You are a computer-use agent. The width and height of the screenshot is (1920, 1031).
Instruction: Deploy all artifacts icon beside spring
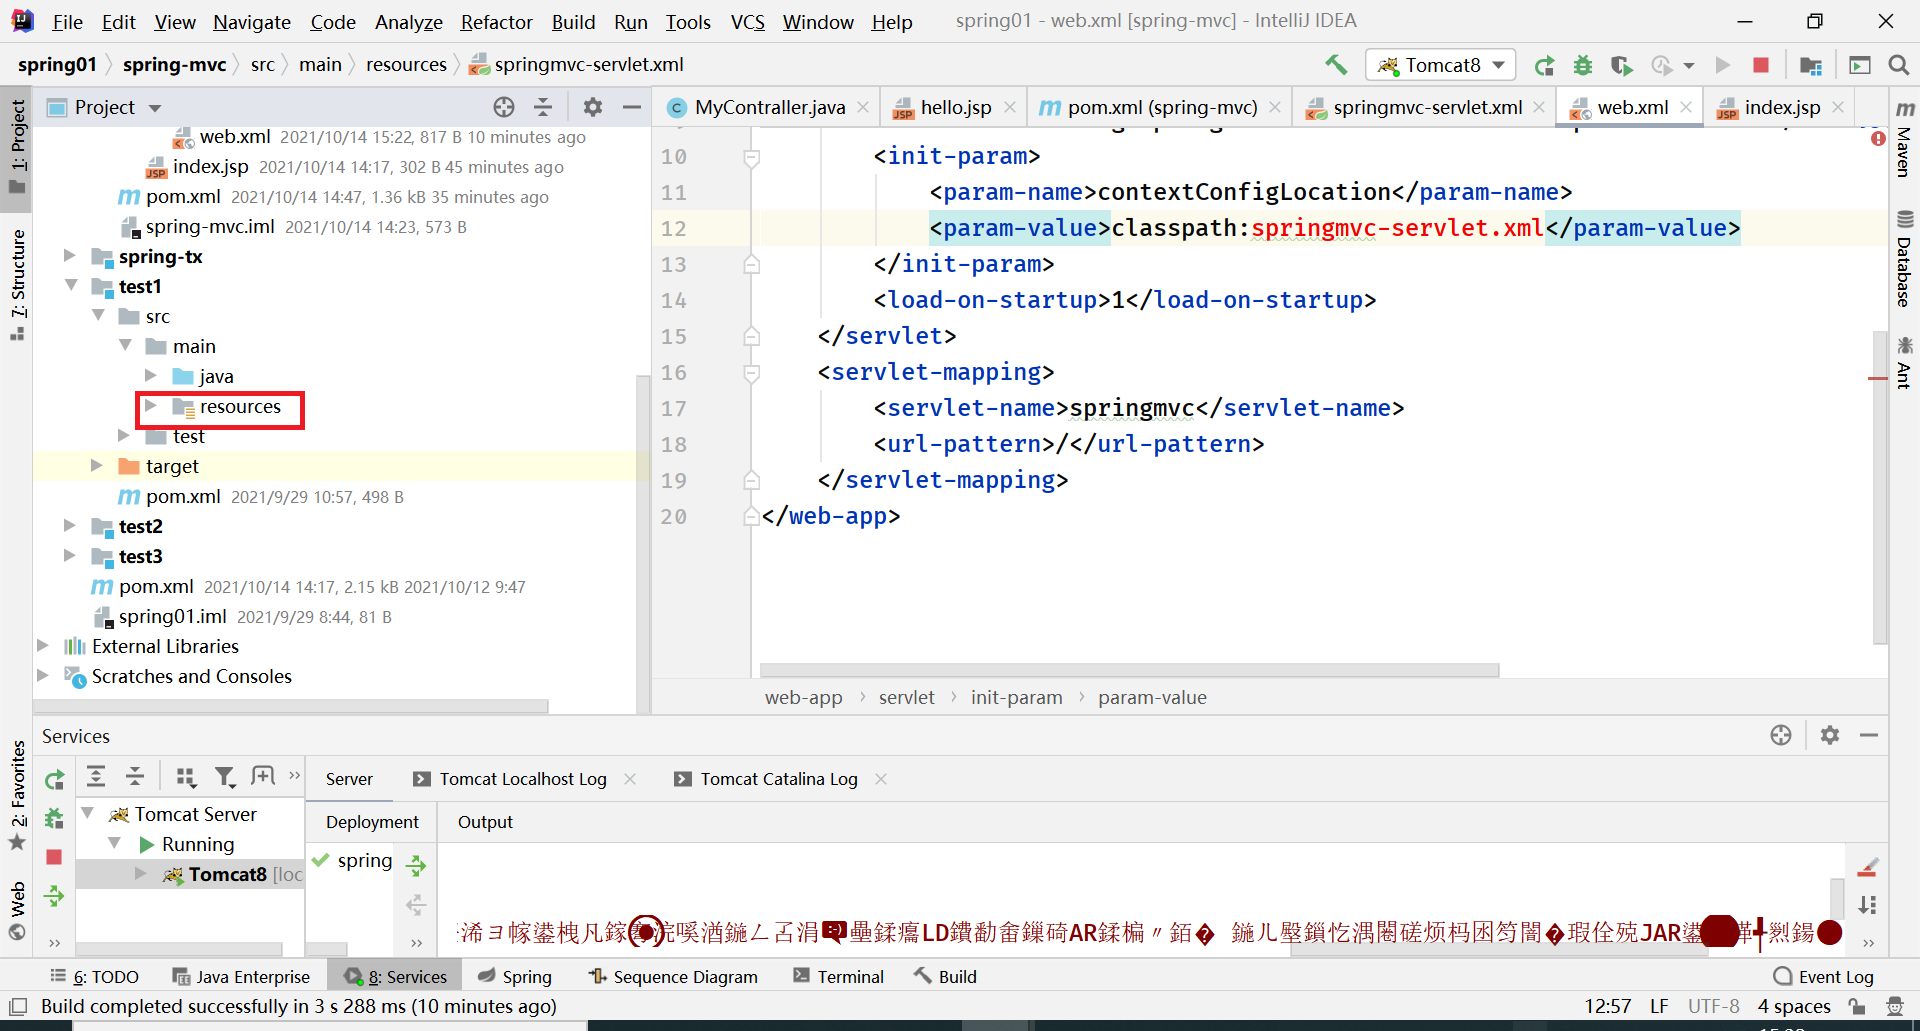click(416, 865)
